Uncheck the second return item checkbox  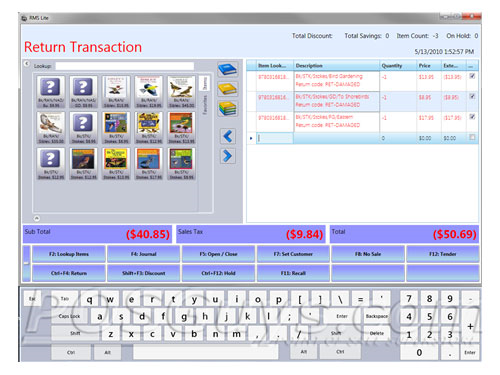[x=472, y=96]
